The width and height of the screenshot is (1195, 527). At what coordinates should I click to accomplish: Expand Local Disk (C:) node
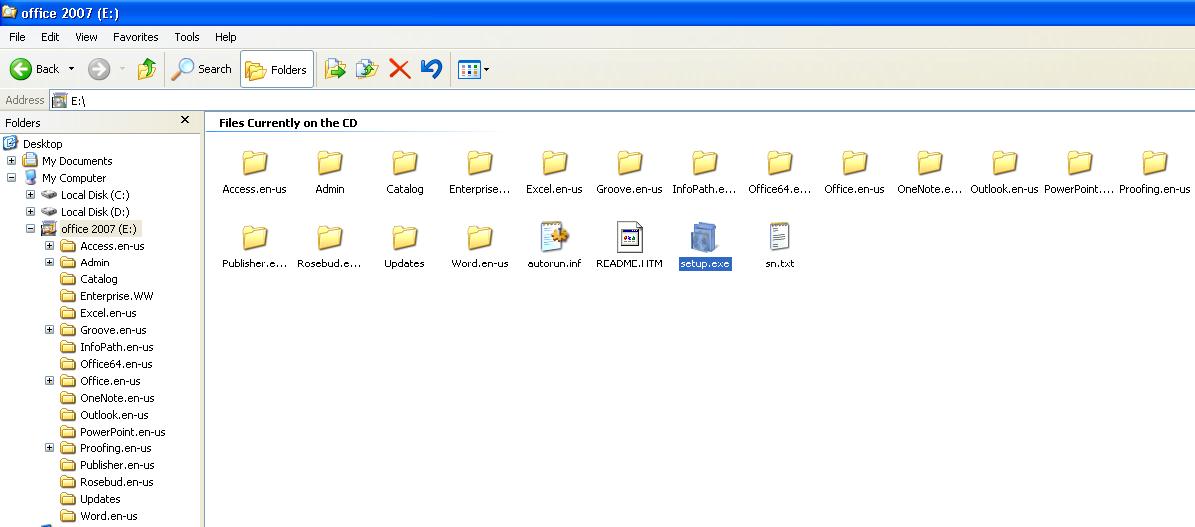[x=30, y=194]
